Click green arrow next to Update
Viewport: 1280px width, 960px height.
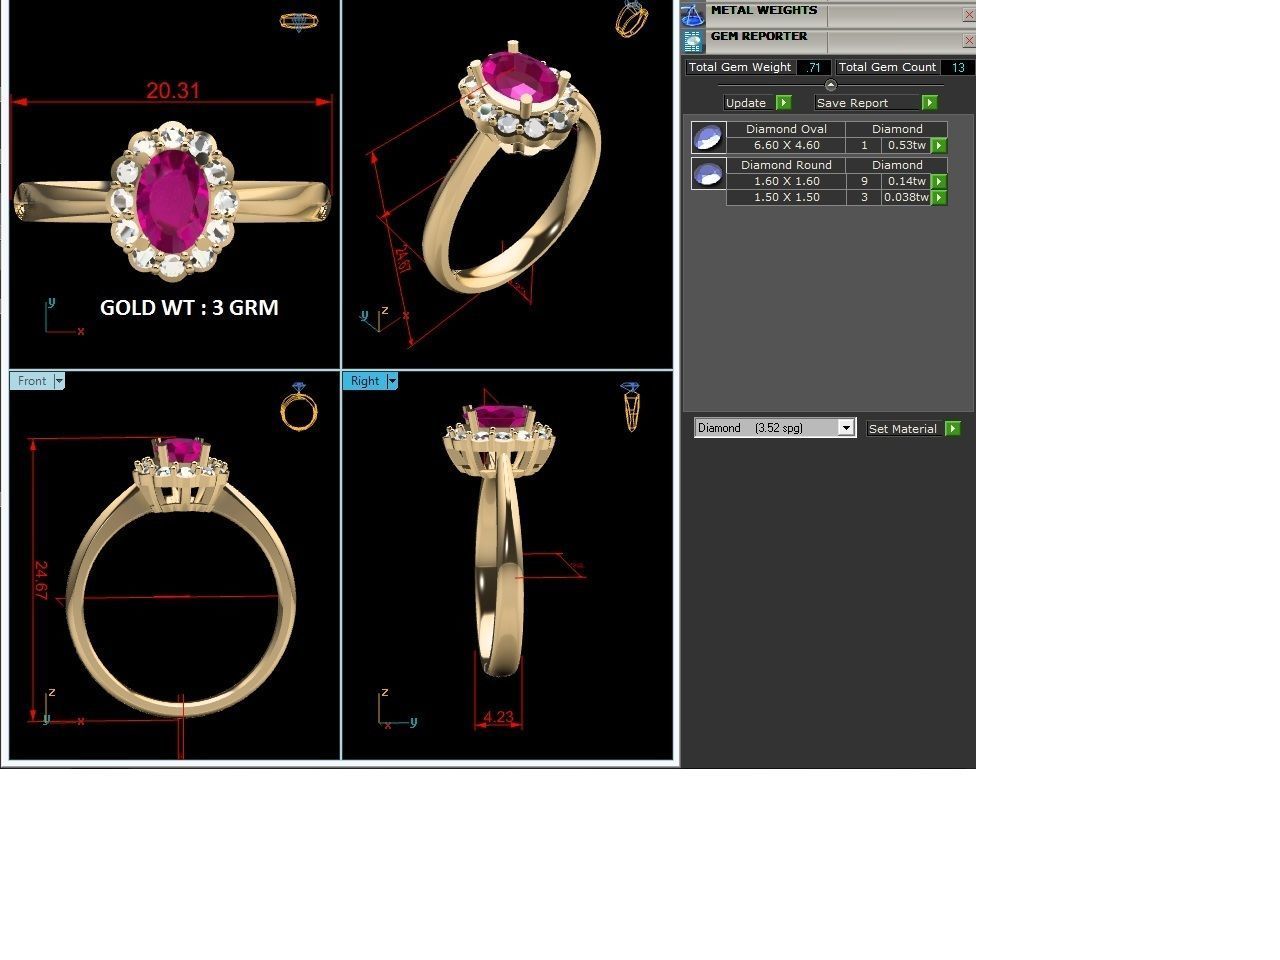783,102
